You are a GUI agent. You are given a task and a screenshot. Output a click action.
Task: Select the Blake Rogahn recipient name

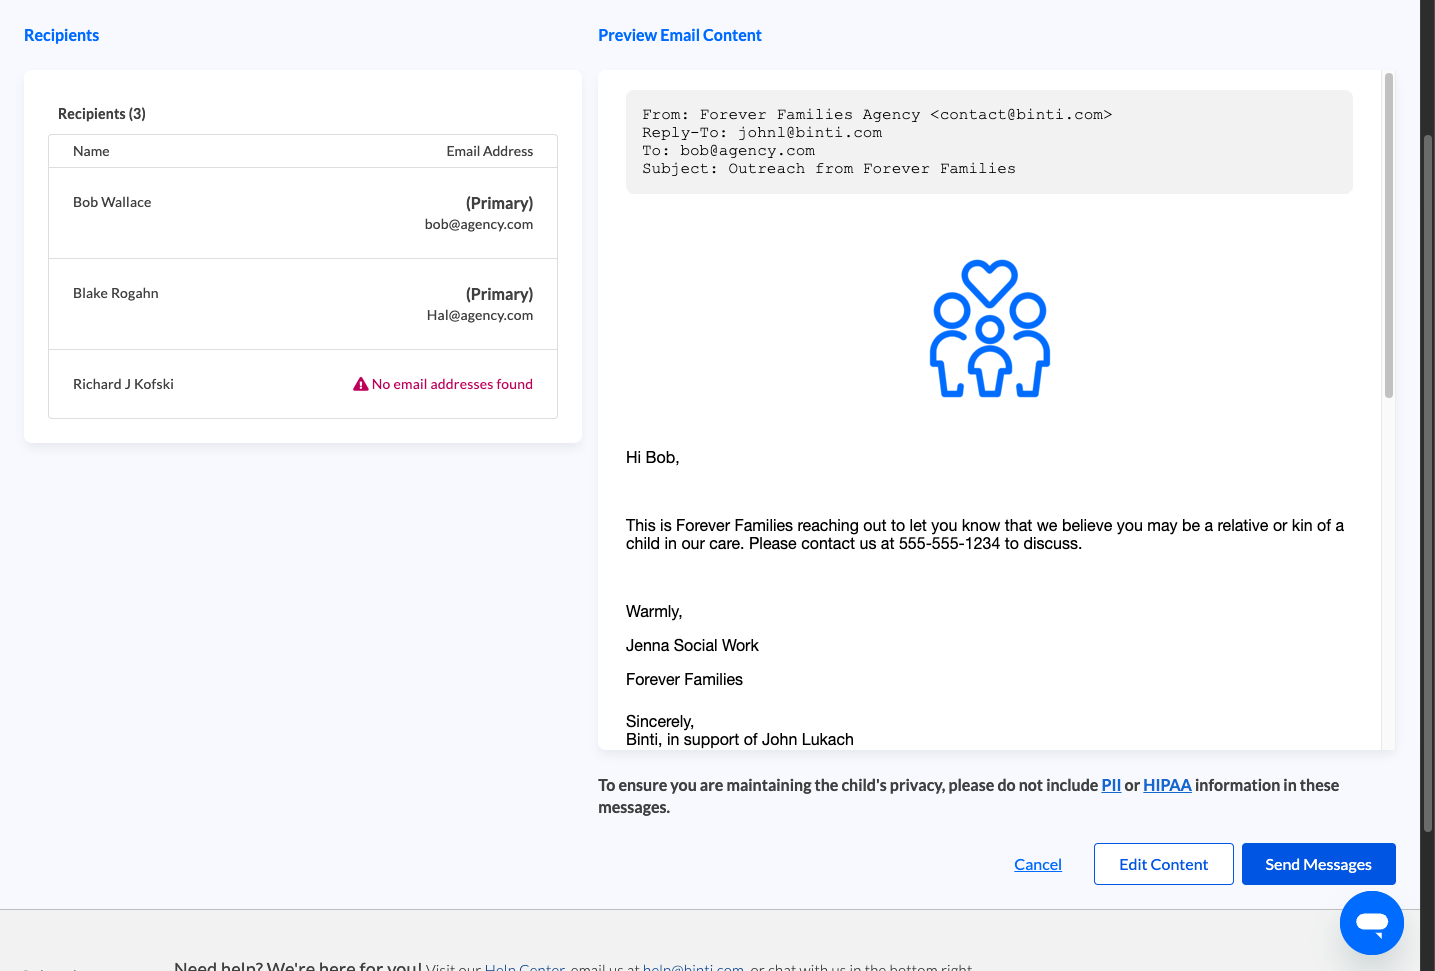(116, 293)
